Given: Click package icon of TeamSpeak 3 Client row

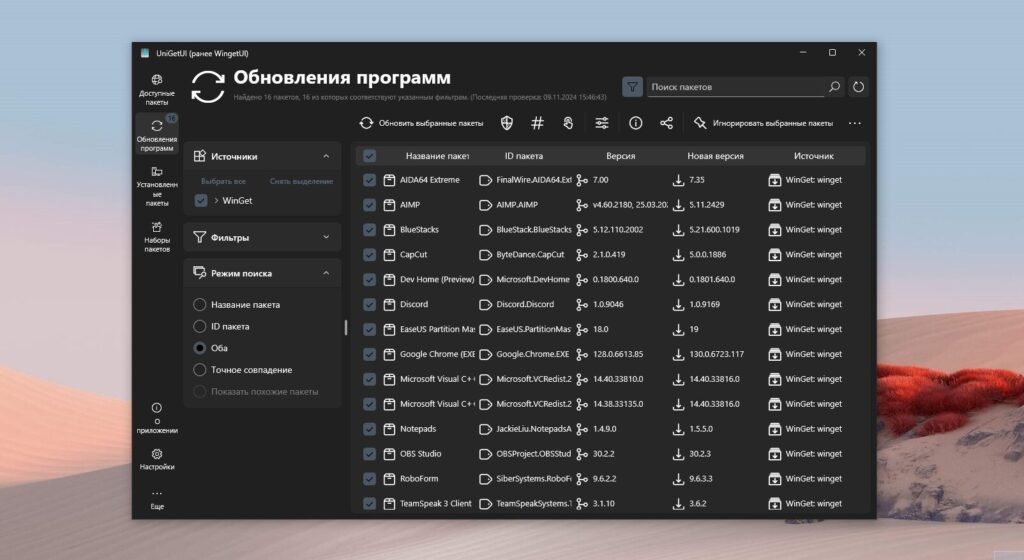Looking at the screenshot, I should pos(389,503).
